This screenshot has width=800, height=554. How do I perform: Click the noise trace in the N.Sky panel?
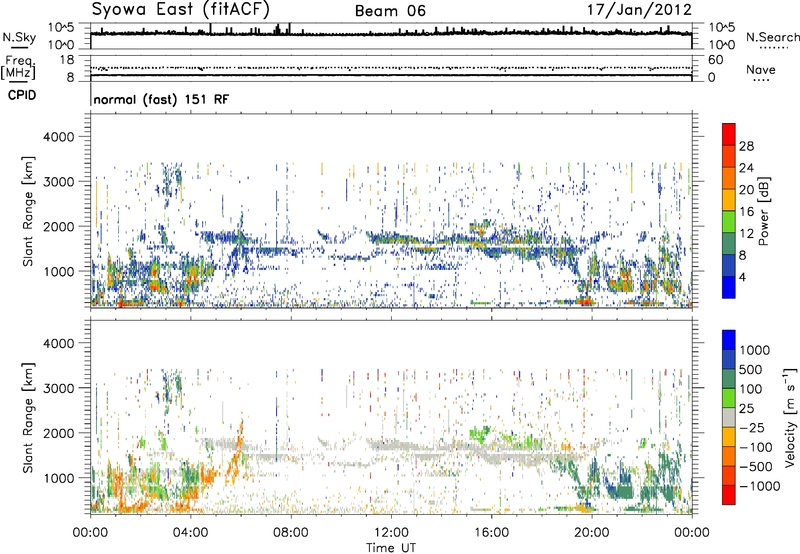tap(391, 34)
